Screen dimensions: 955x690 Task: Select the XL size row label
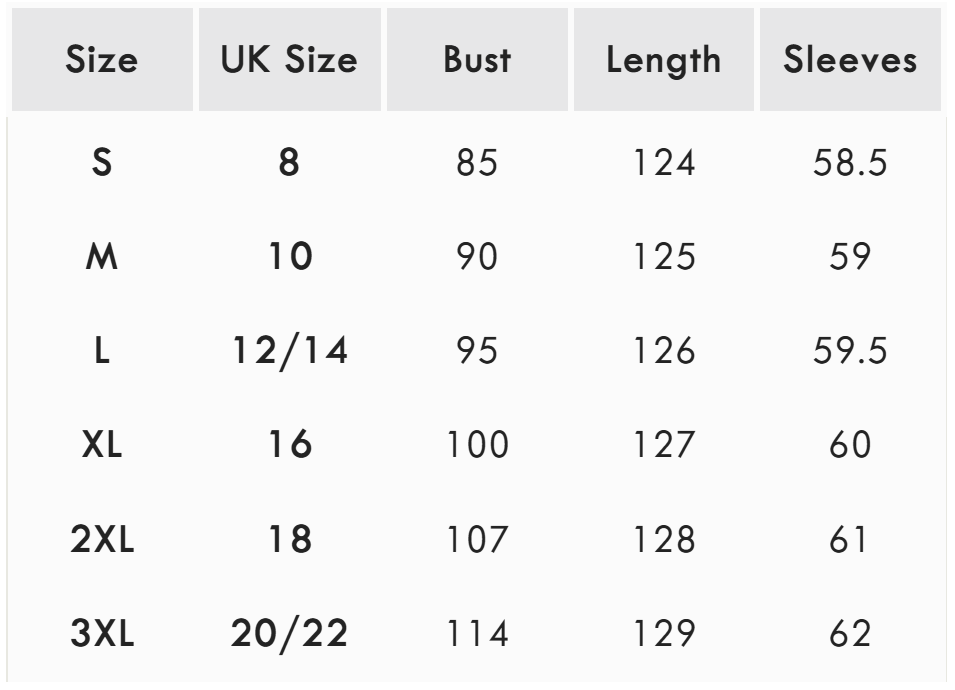[x=101, y=445]
